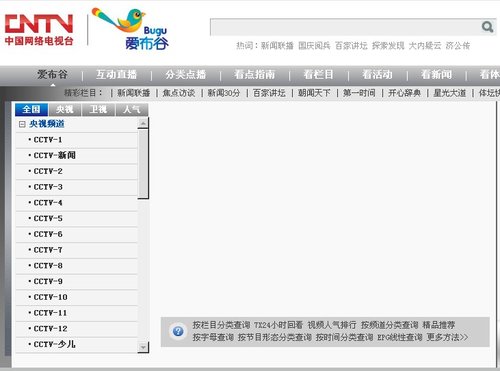The height and width of the screenshot is (371, 500).
Task: Click 济公传 hot word link
Action: tap(458, 46)
